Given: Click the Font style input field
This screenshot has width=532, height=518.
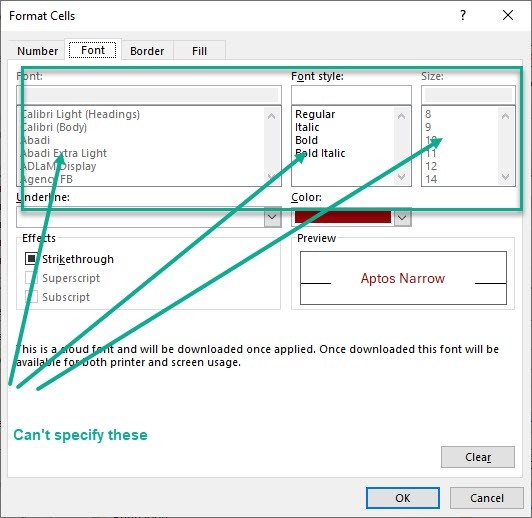Looking at the screenshot, I should click(x=351, y=95).
